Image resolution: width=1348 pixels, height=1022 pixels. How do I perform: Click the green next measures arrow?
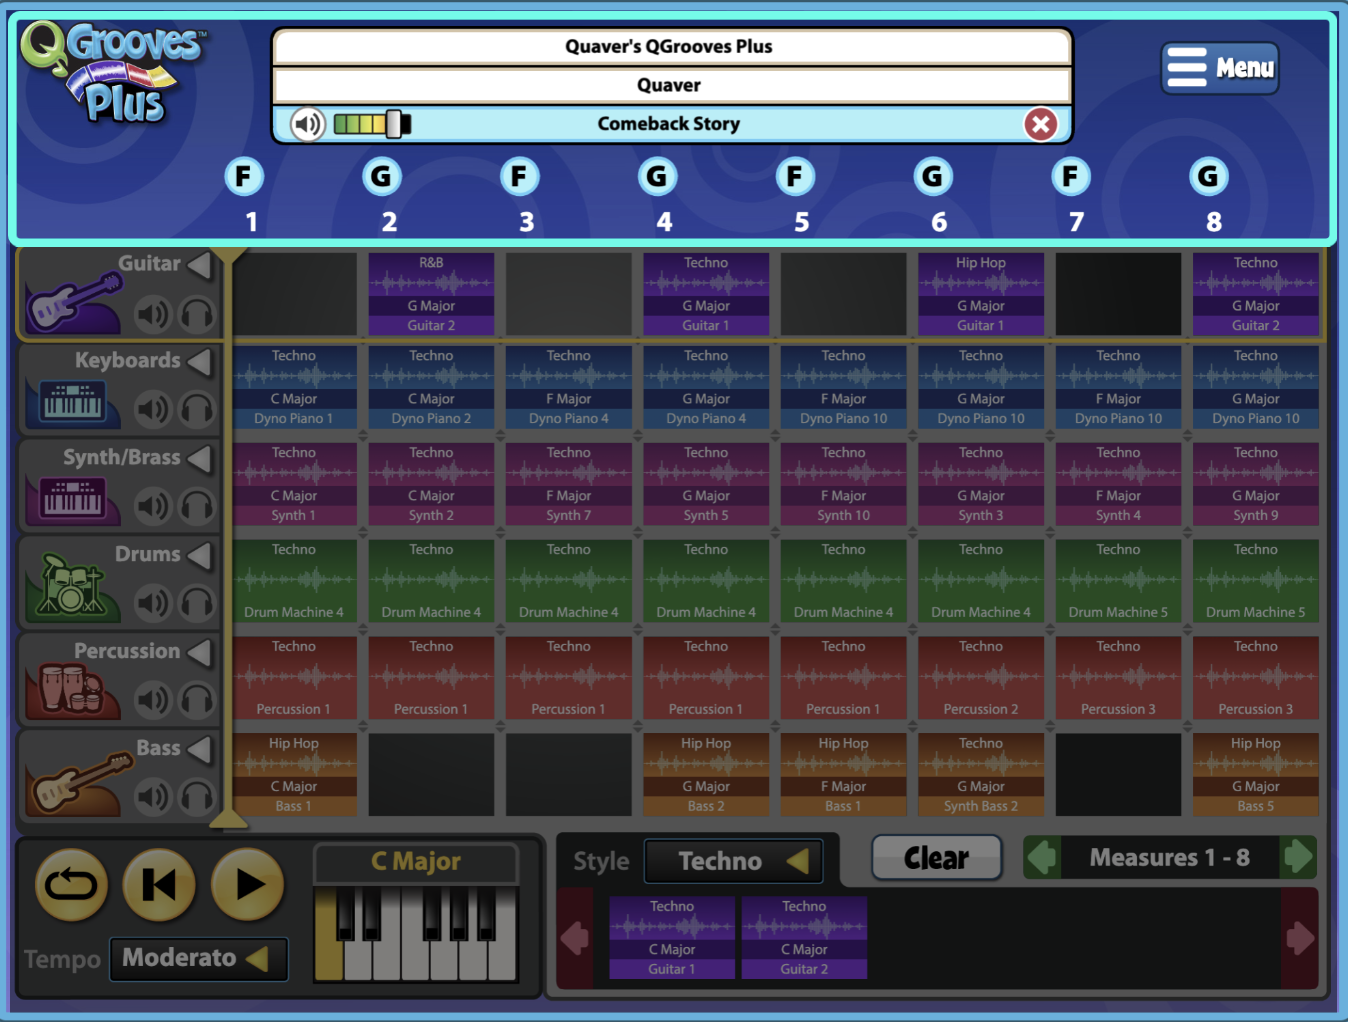click(1298, 857)
